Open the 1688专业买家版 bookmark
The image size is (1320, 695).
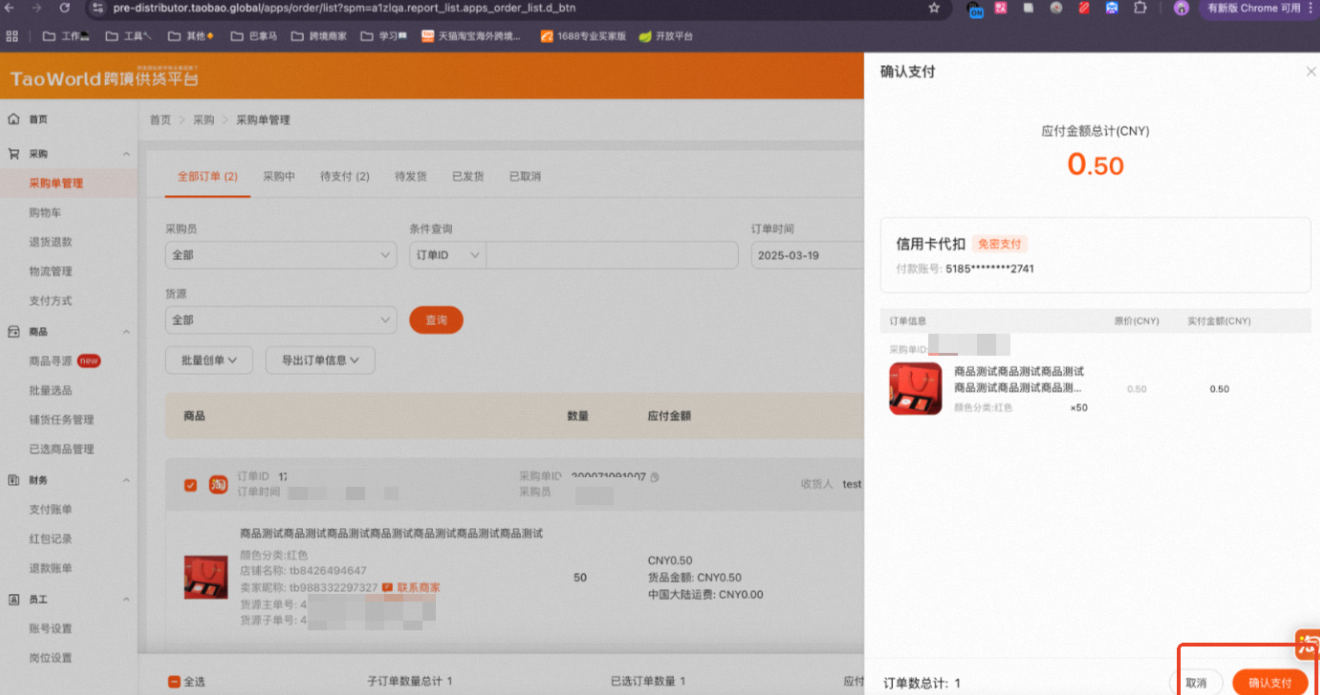583,36
